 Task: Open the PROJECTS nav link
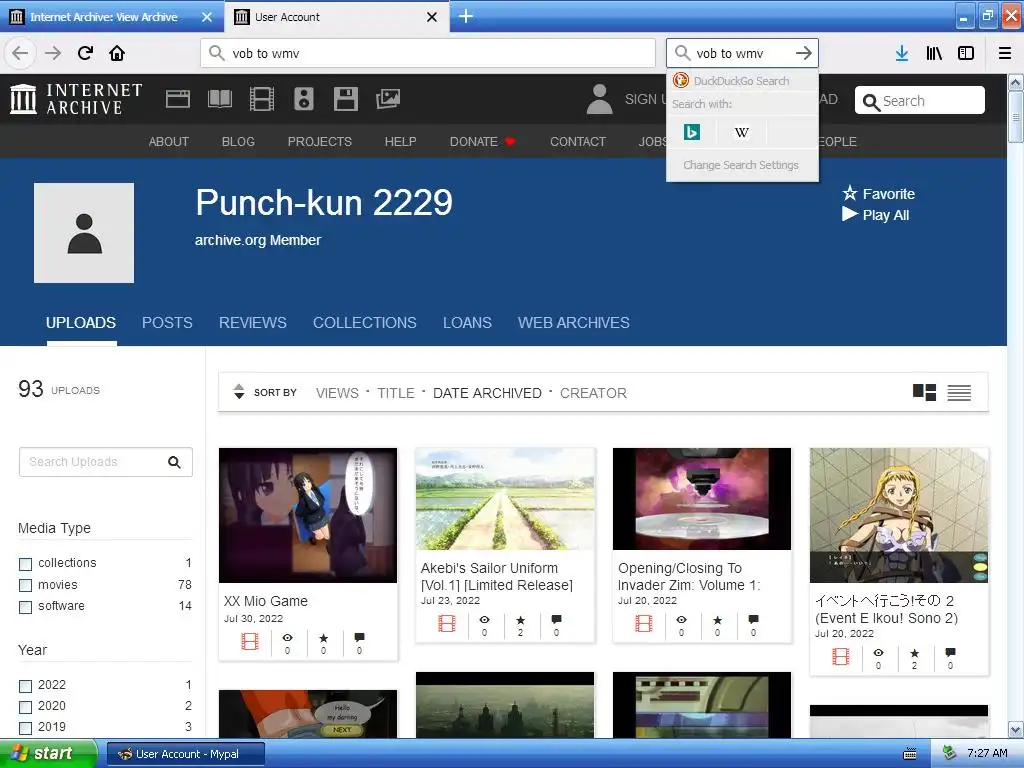(320, 142)
